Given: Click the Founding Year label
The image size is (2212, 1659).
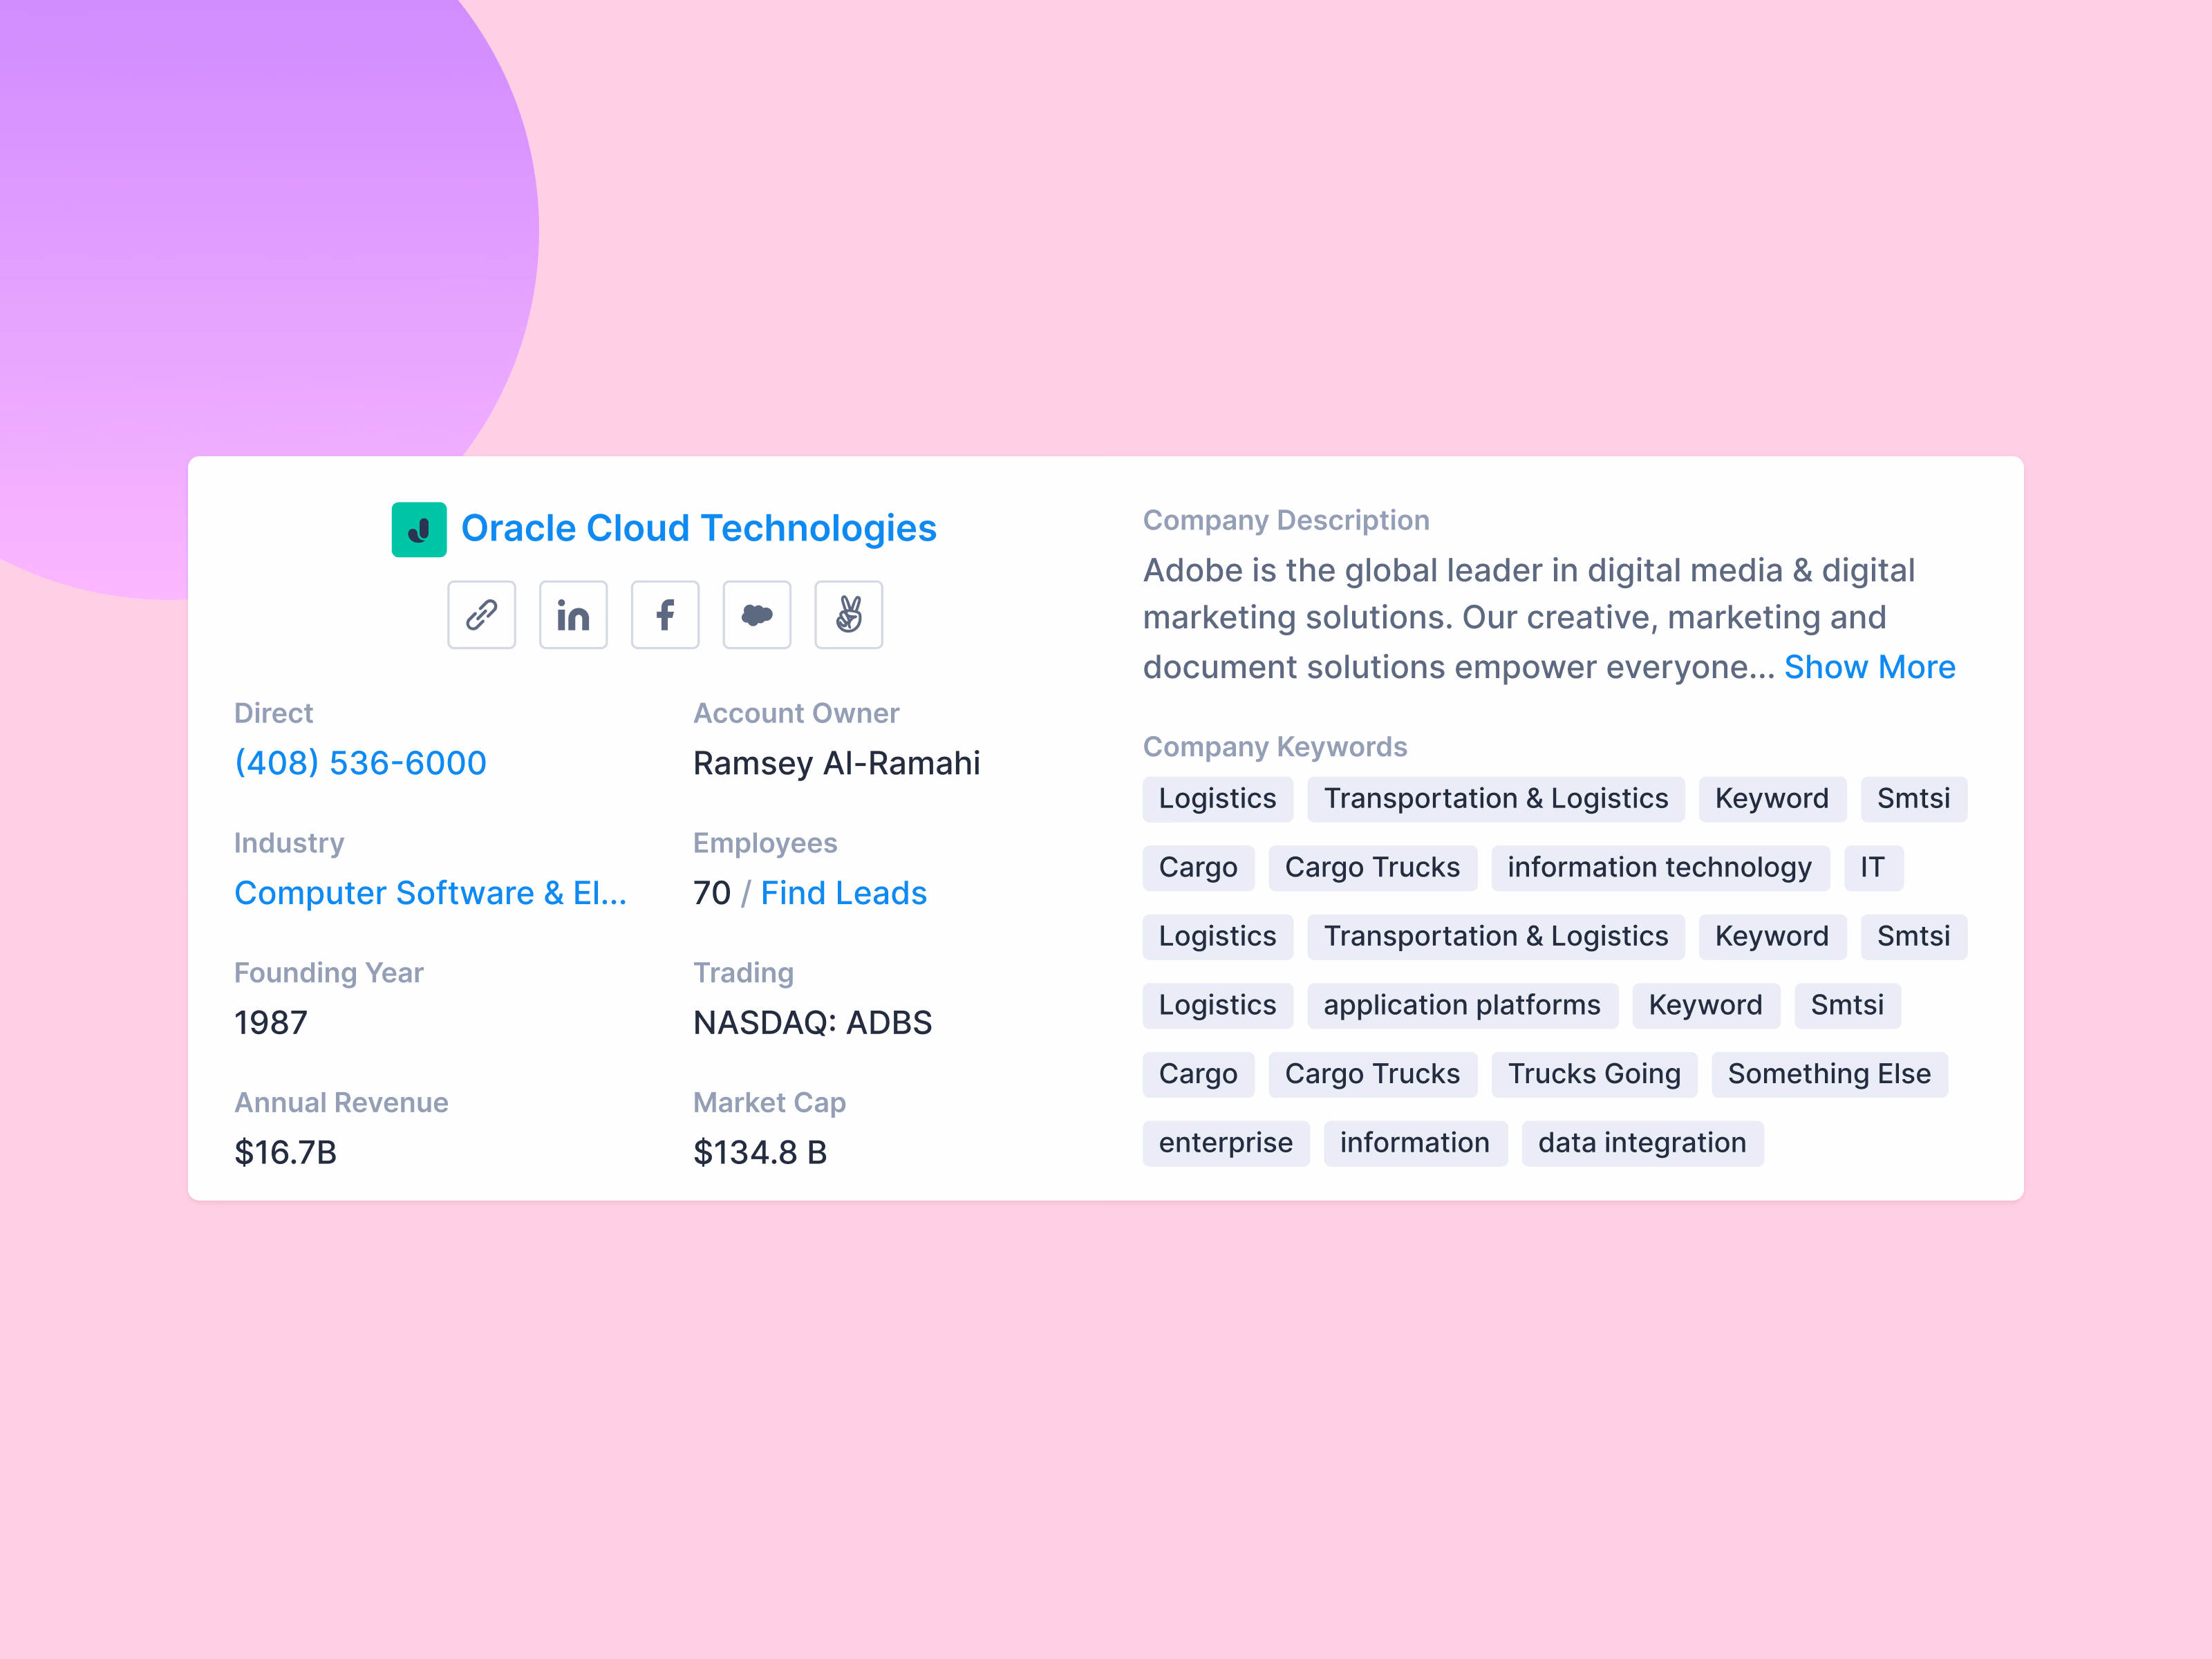Looking at the screenshot, I should coord(329,973).
